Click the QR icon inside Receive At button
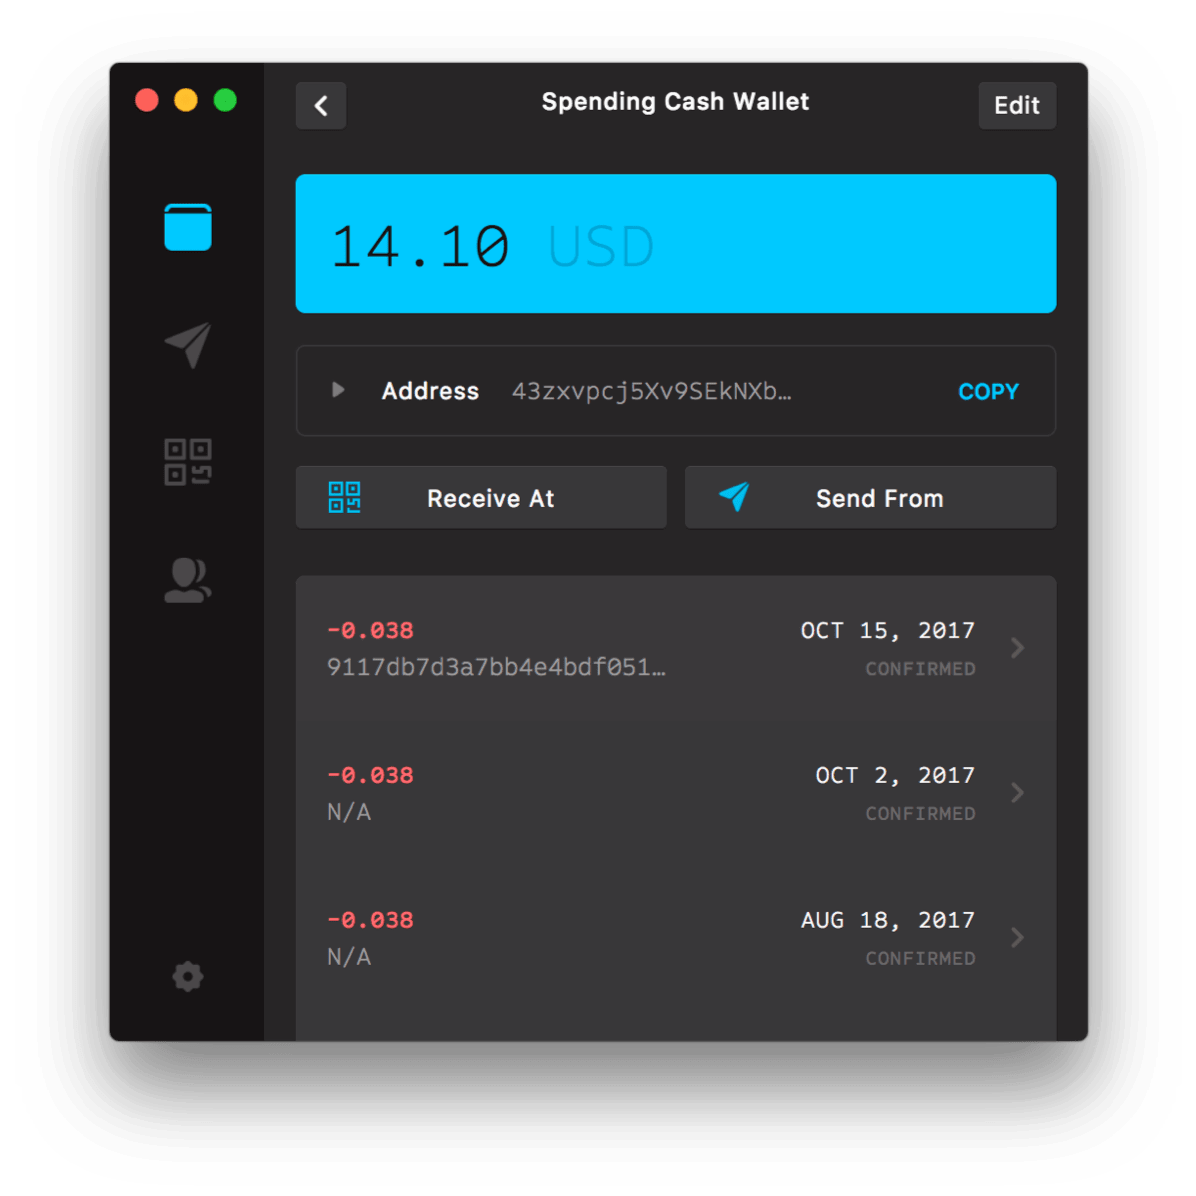This screenshot has height=1196, width=1196. (x=343, y=497)
